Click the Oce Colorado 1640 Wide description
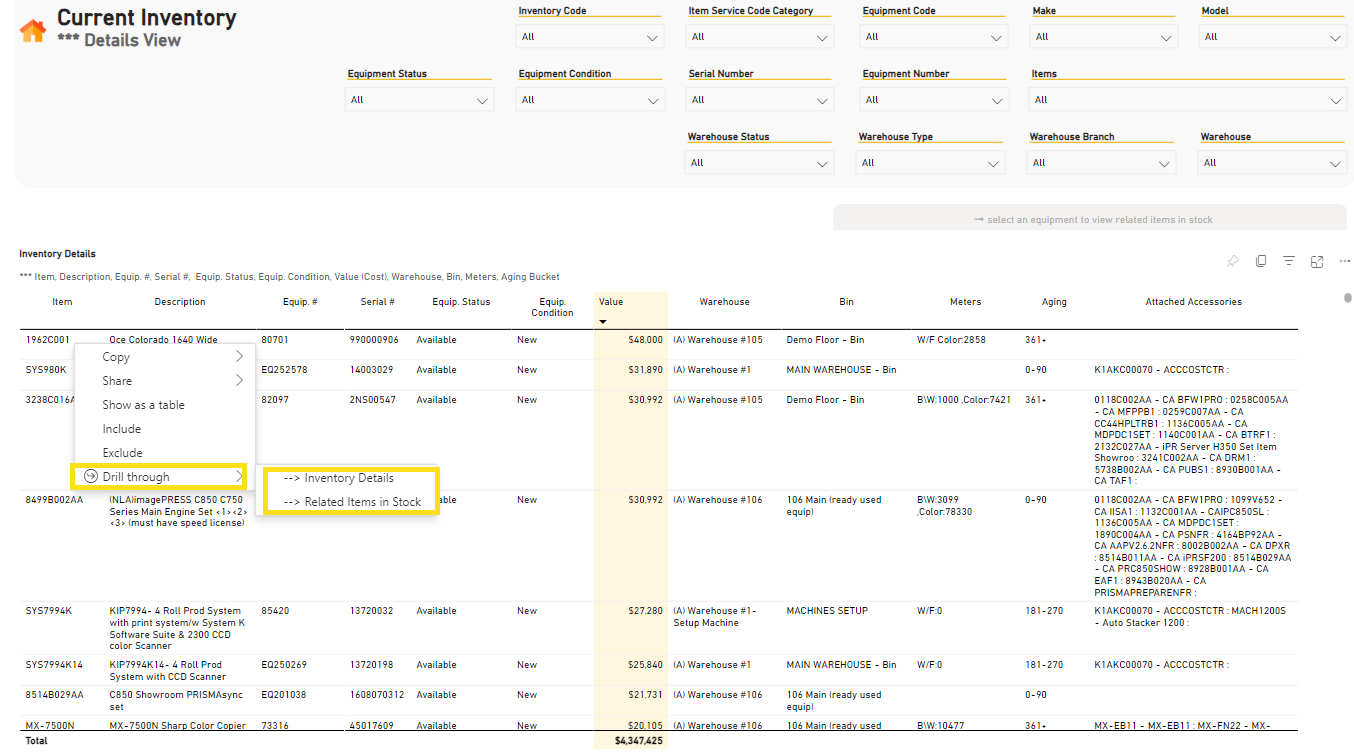Screen dimensions: 1354x755 pyautogui.click(x=163, y=340)
